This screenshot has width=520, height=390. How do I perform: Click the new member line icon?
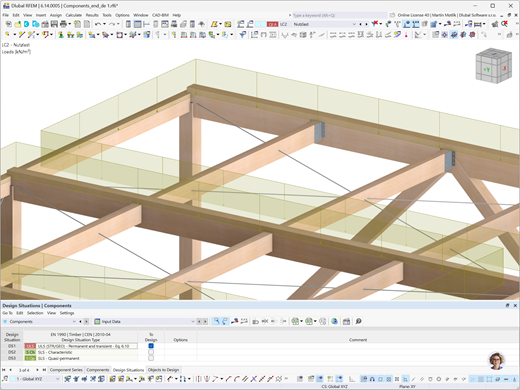[22, 35]
